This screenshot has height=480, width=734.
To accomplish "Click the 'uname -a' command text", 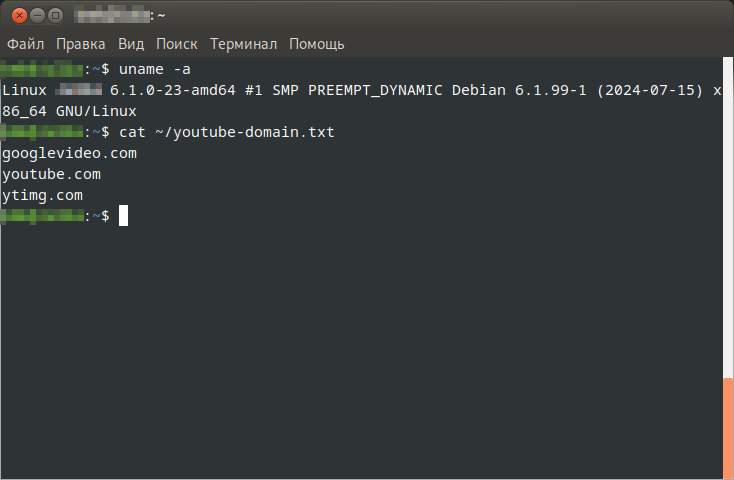I will pyautogui.click(x=152, y=69).
